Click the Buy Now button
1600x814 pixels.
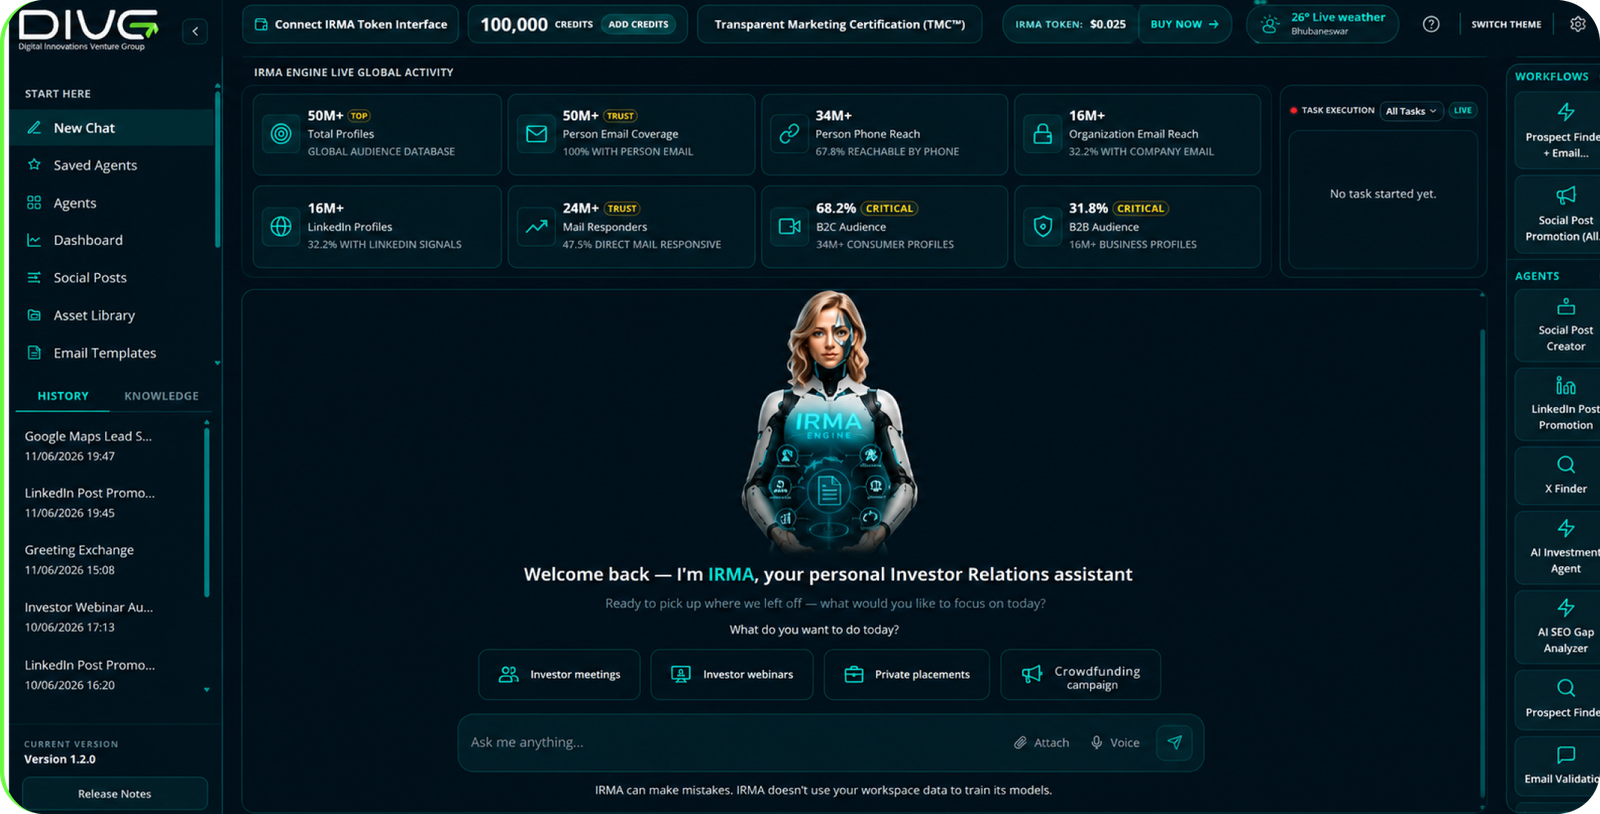point(1185,24)
